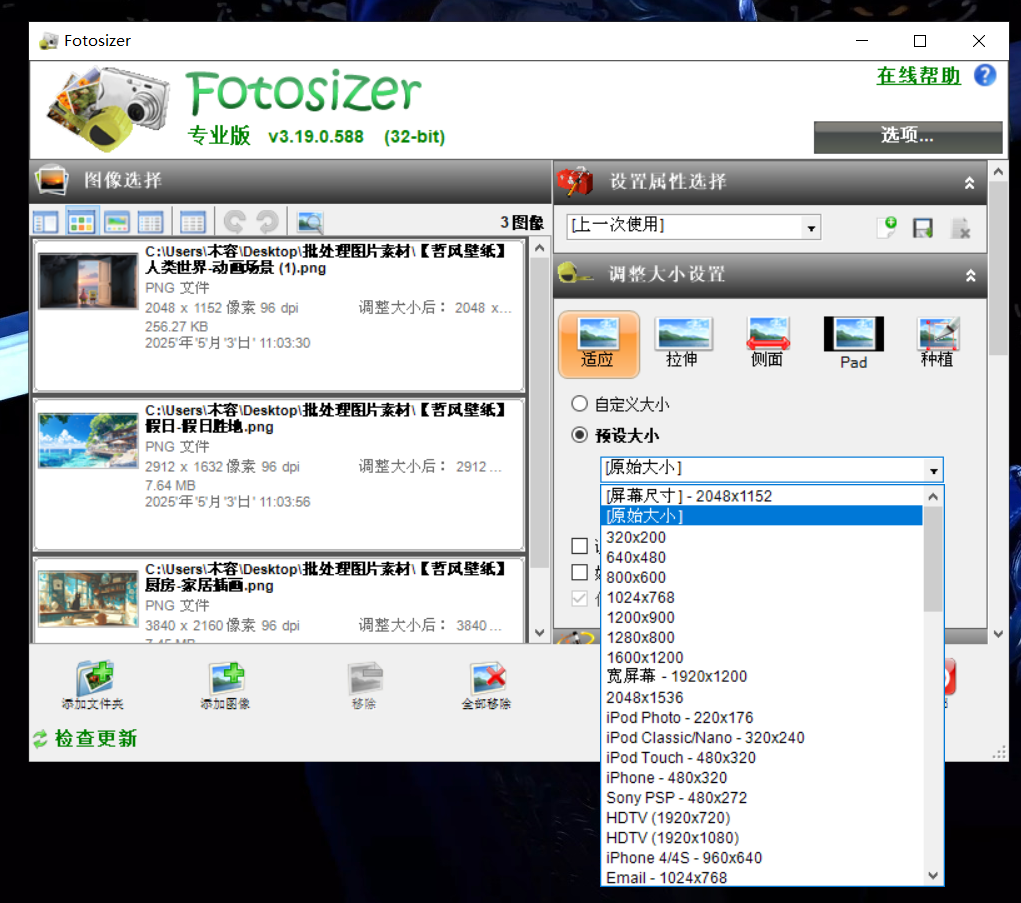Select the 人类世界-动画场景 (1).png thumbnail
Image resolution: width=1021 pixels, height=903 pixels.
88,281
